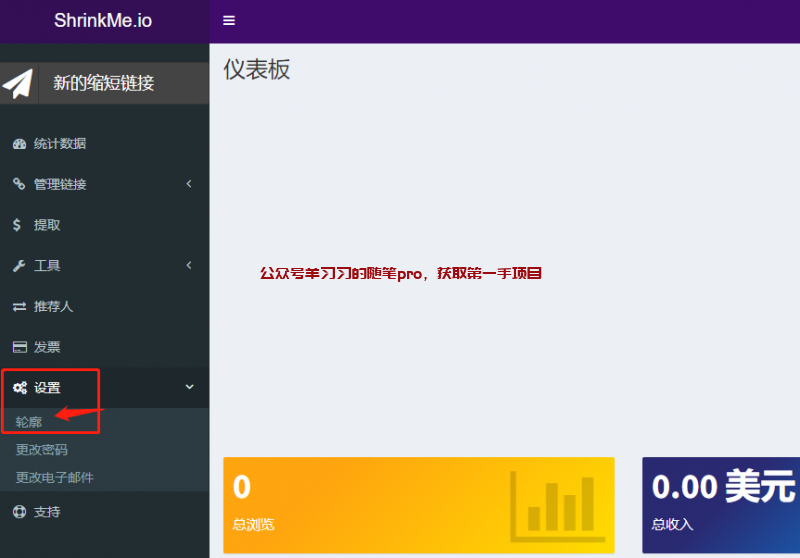Click the wrench icon for 工具
The width and height of the screenshot is (800, 558).
tap(18, 266)
